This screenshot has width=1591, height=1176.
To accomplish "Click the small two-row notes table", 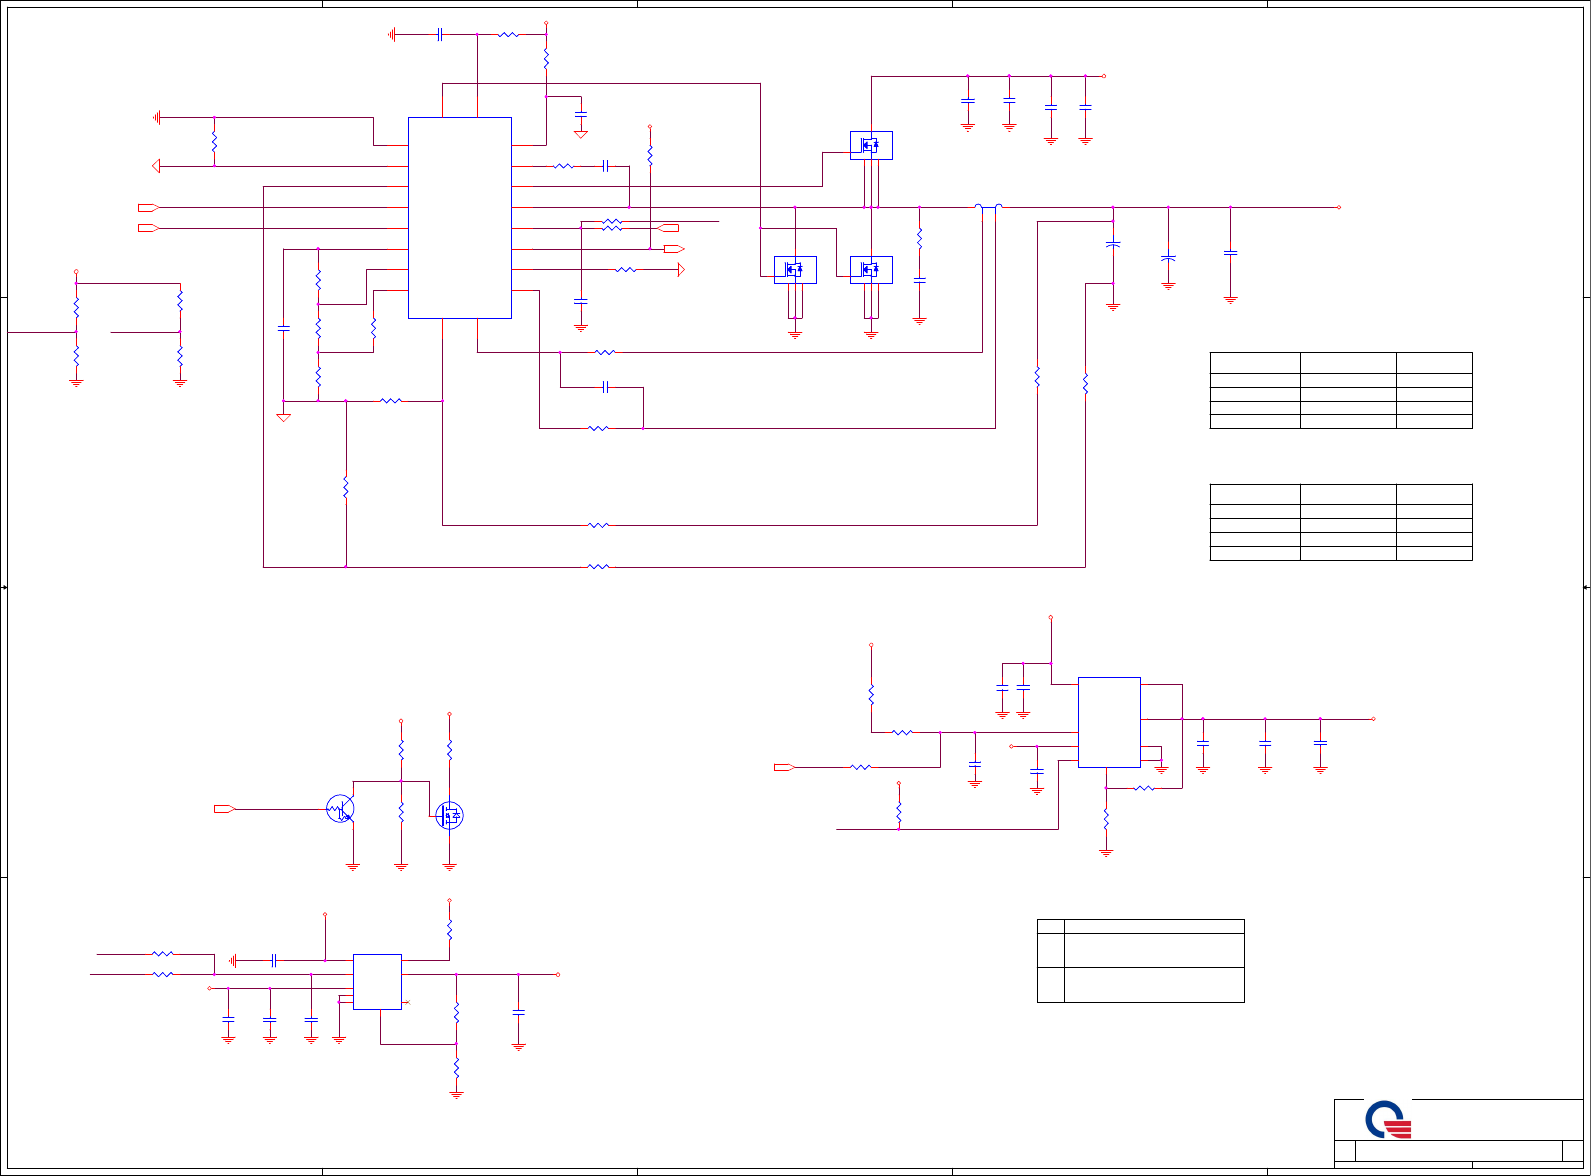I will [1141, 960].
